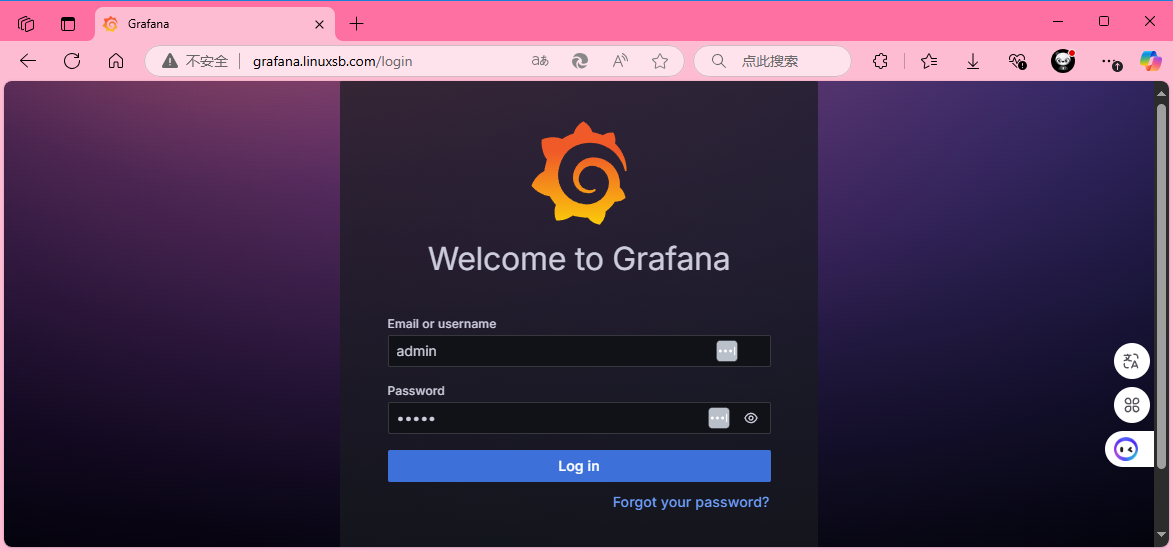Open the floating assistant face button
Screen dimensions: 1173x551
coord(1128,449)
